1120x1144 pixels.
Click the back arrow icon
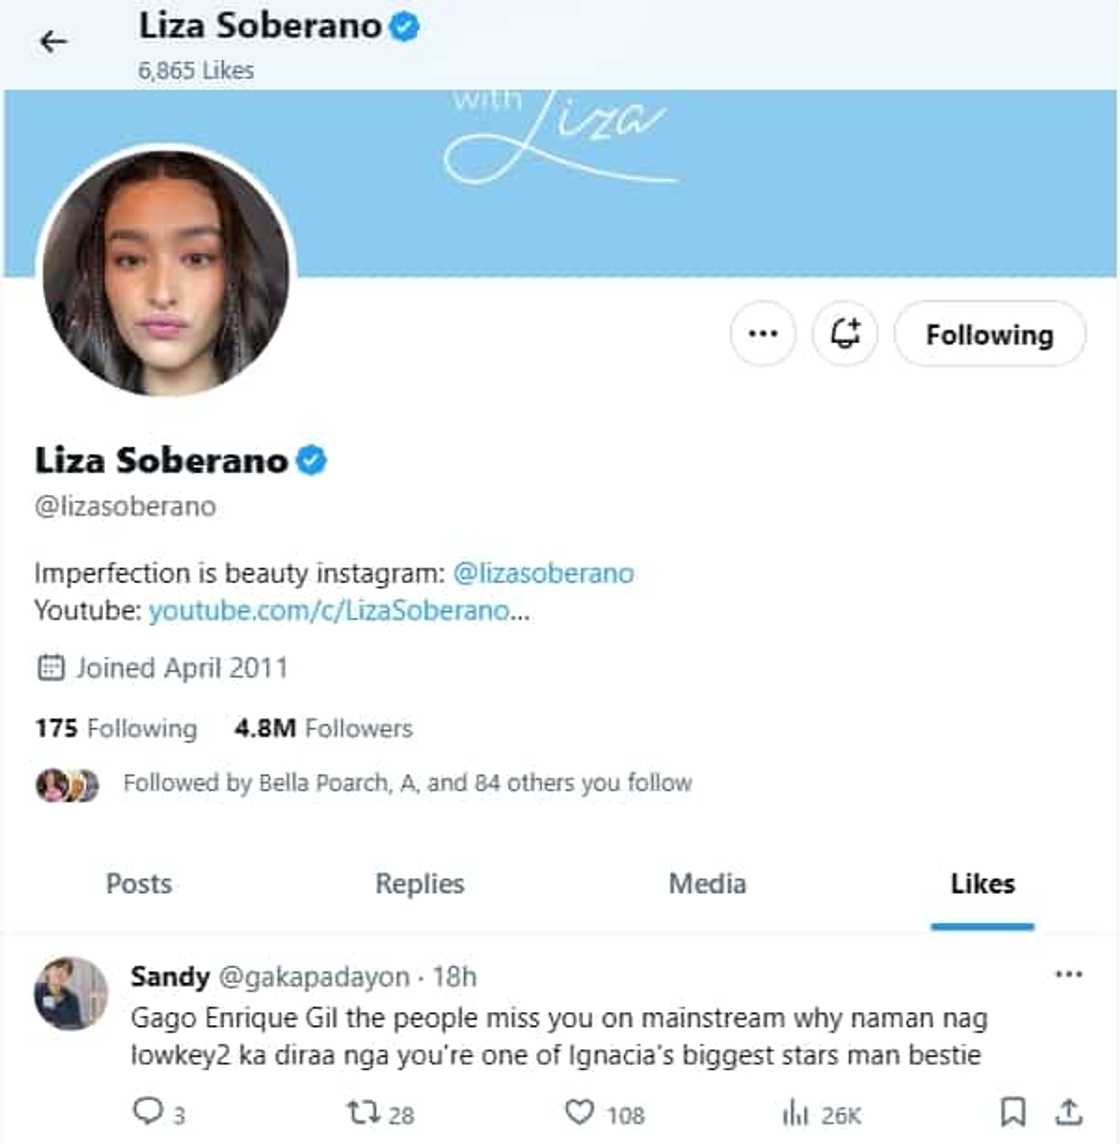click(x=53, y=41)
